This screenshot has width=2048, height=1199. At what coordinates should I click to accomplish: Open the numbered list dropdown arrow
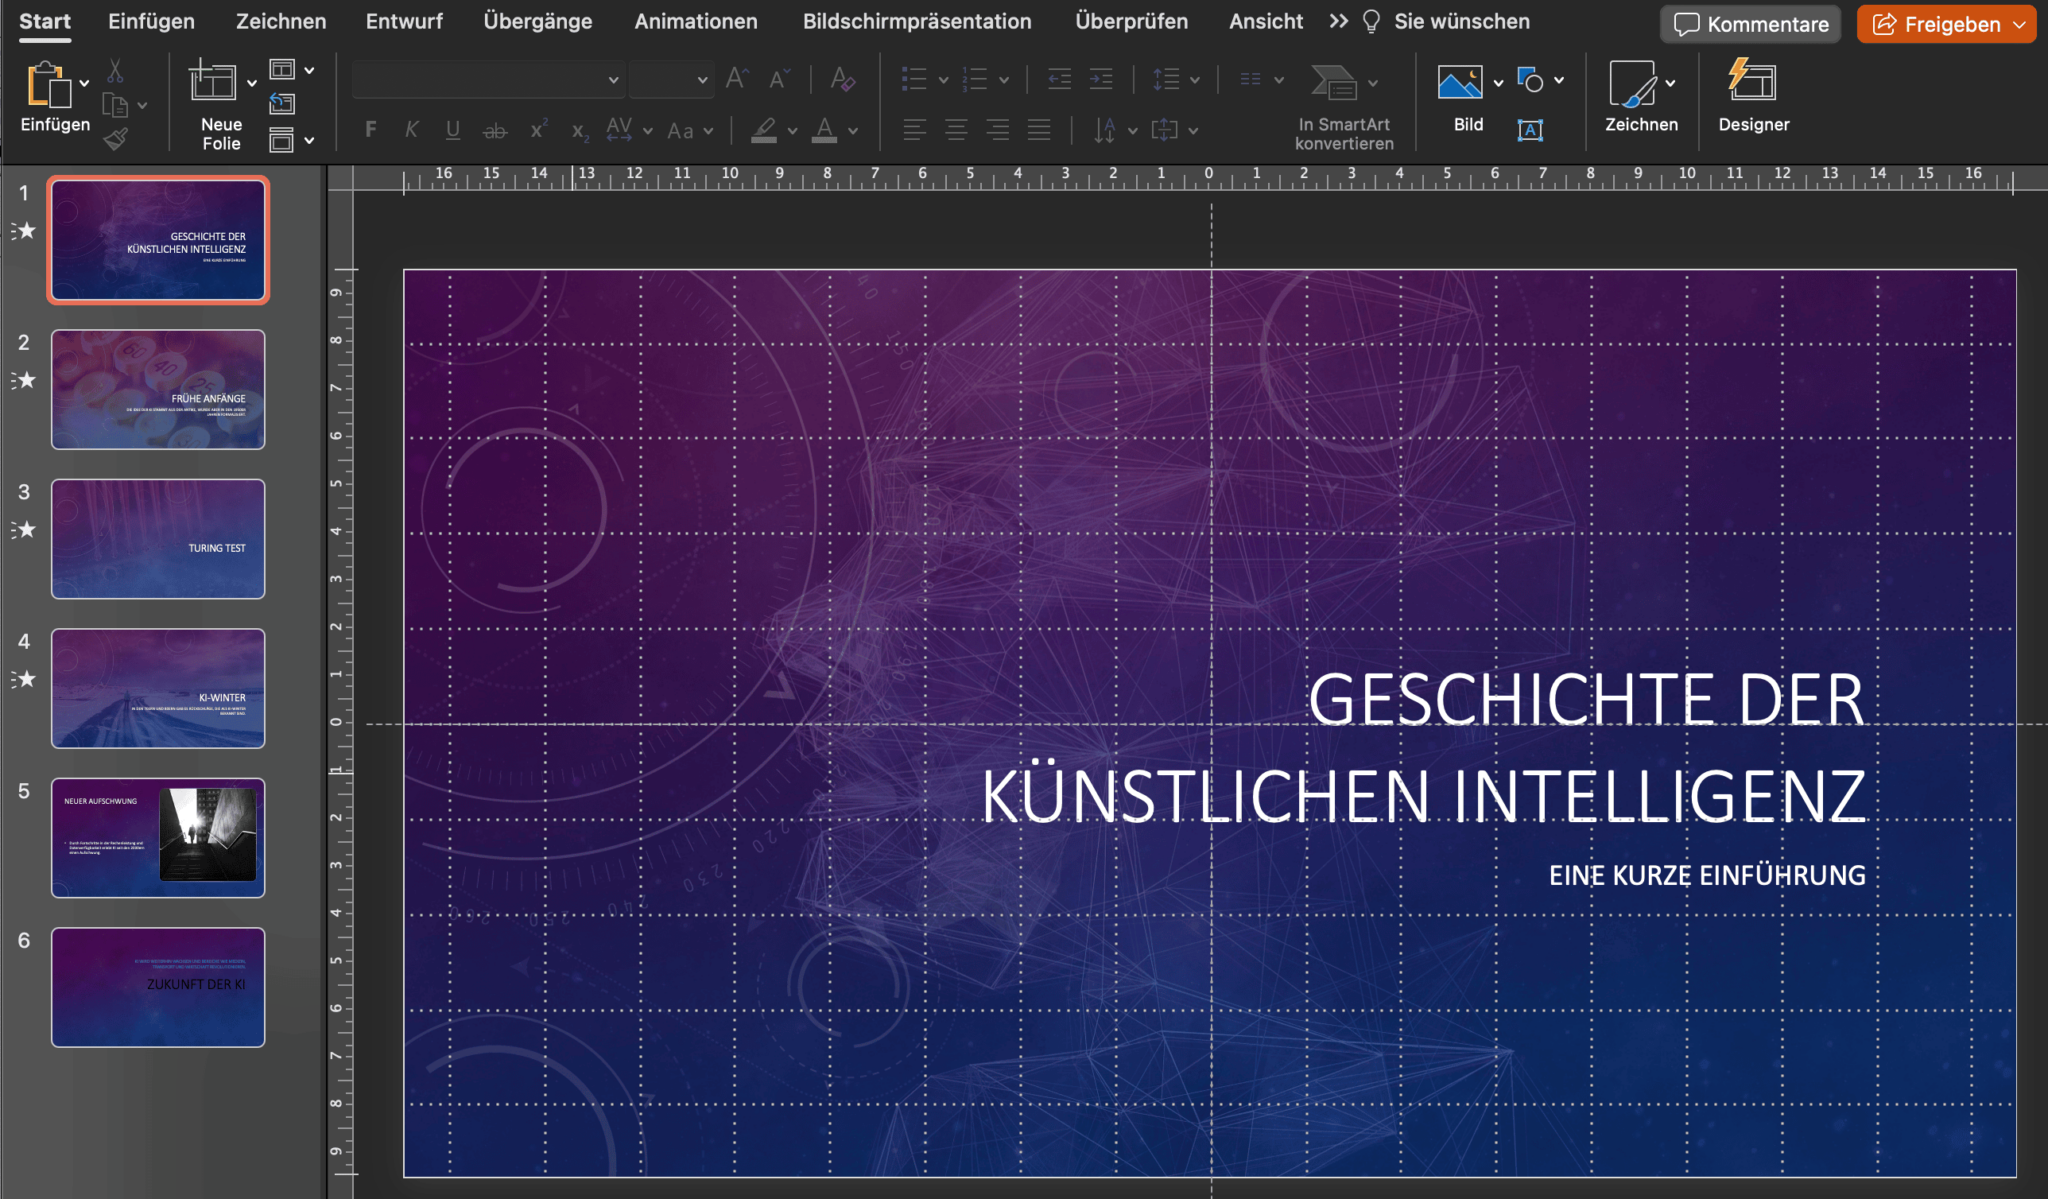pyautogui.click(x=1003, y=80)
